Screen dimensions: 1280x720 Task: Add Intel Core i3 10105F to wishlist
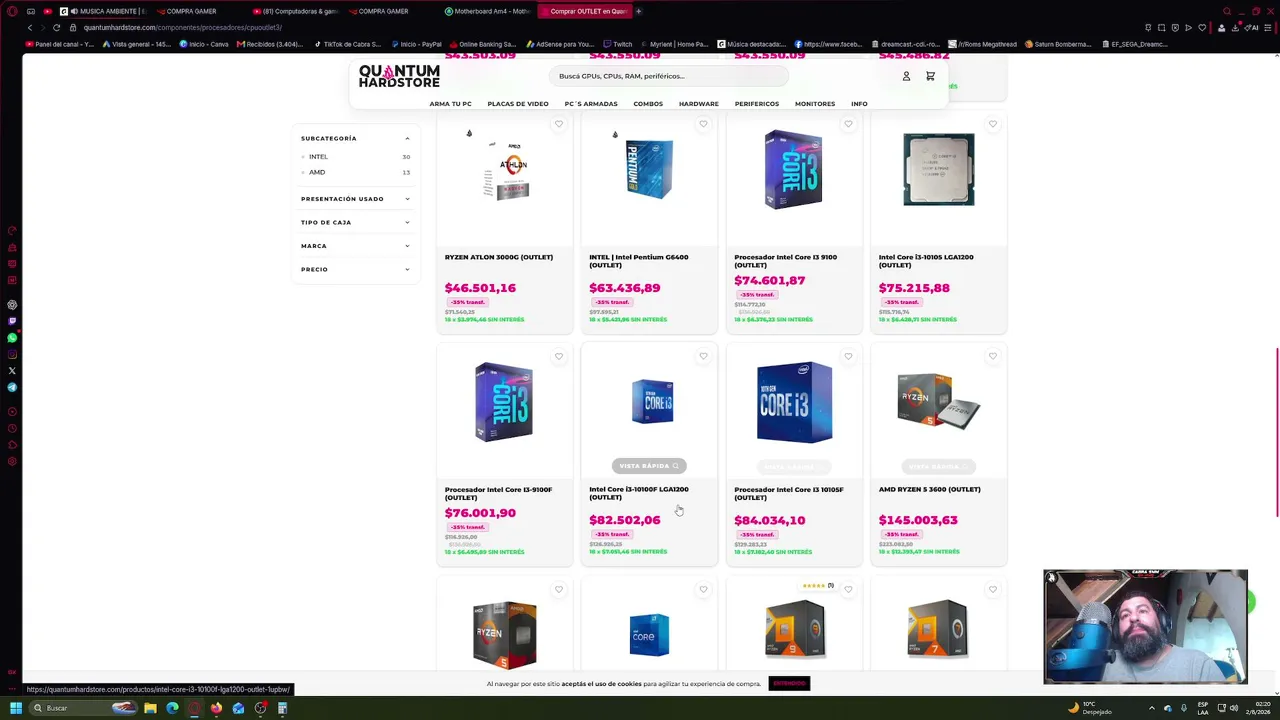point(848,356)
